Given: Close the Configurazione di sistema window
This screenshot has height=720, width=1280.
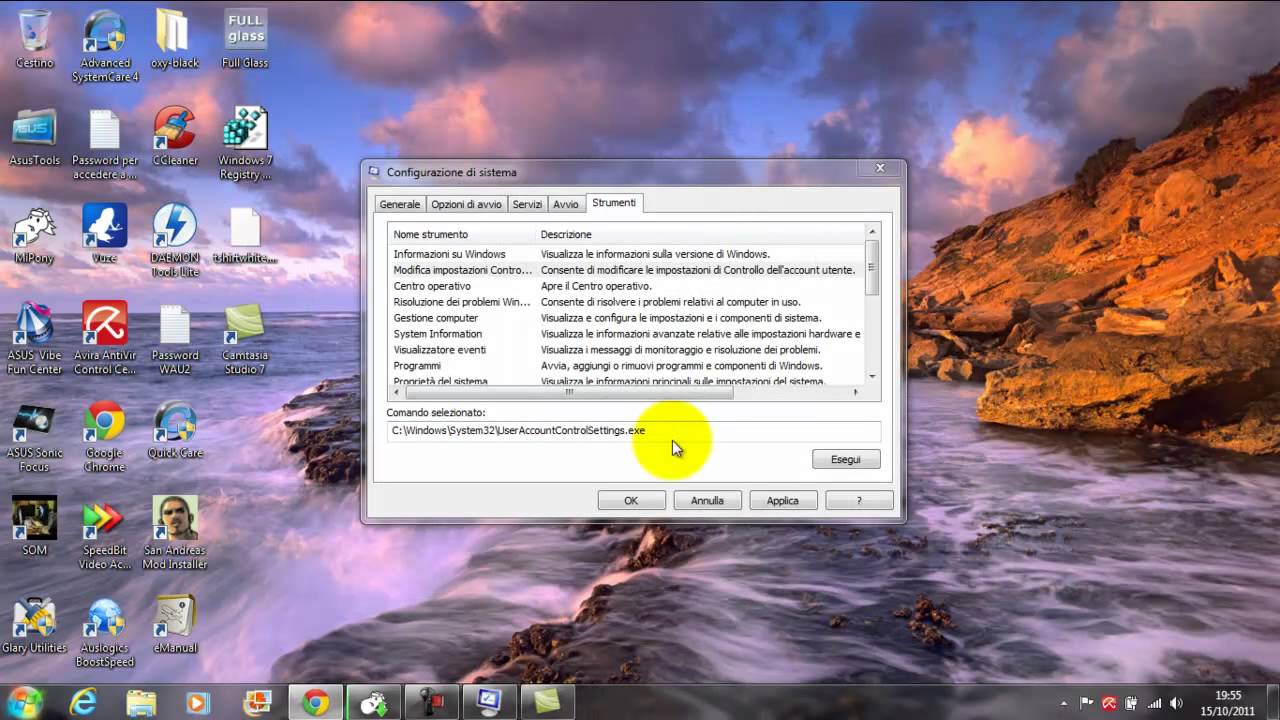Looking at the screenshot, I should [x=880, y=168].
